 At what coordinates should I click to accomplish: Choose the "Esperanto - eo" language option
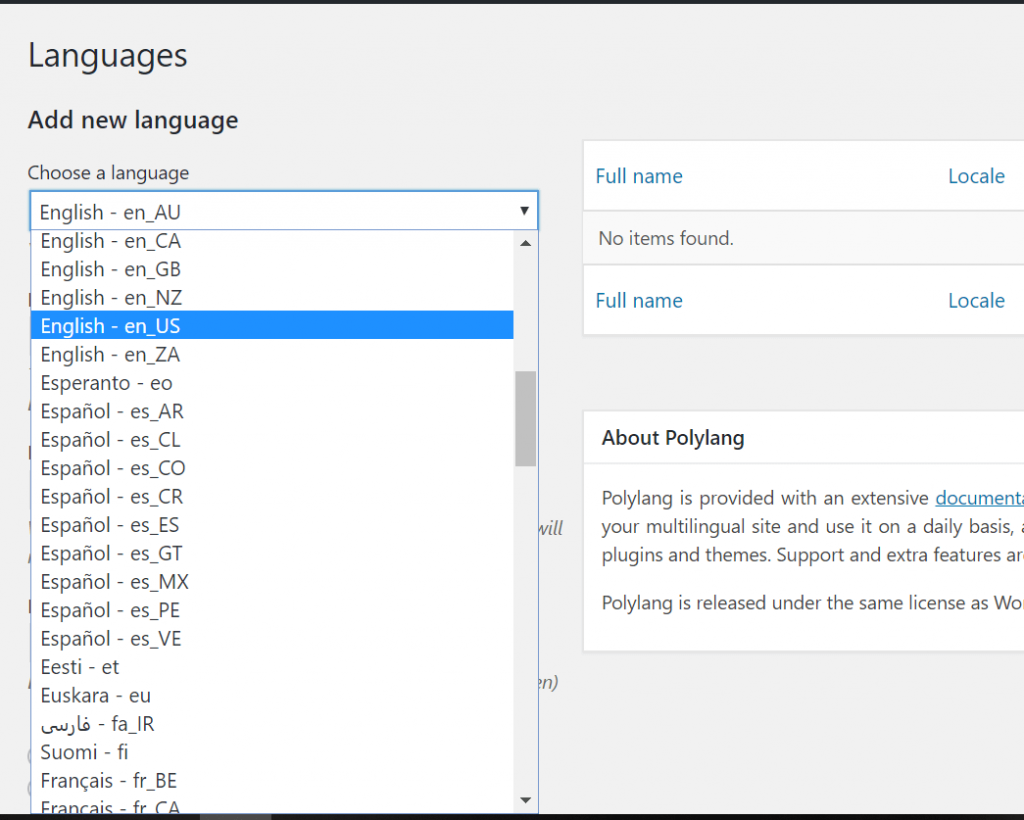106,382
